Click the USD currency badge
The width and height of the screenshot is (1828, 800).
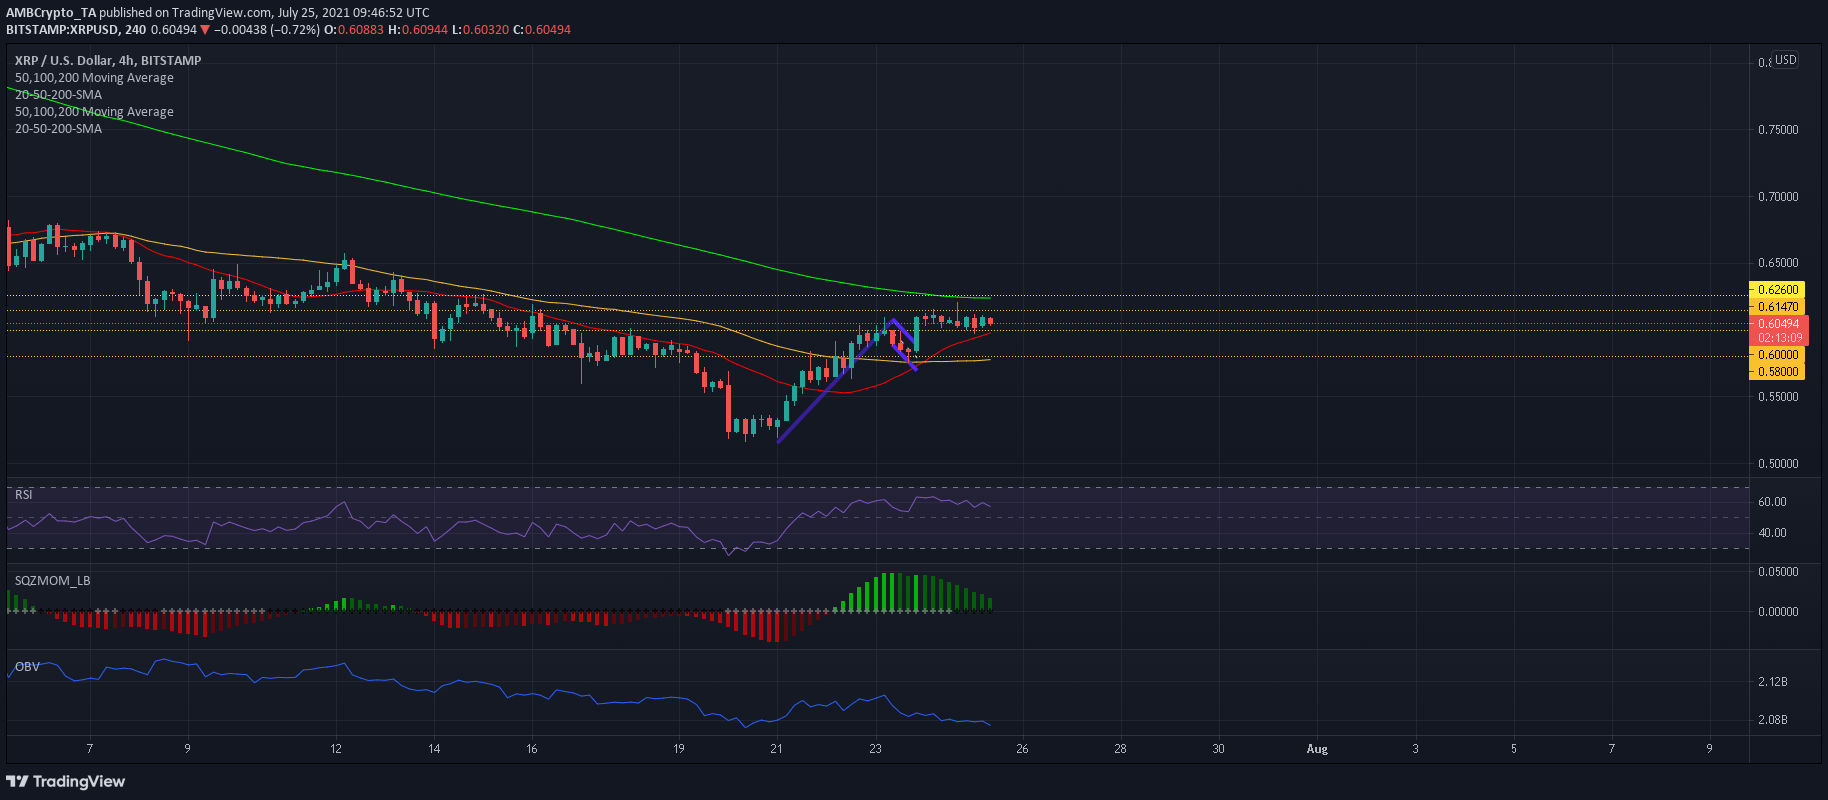click(1785, 60)
